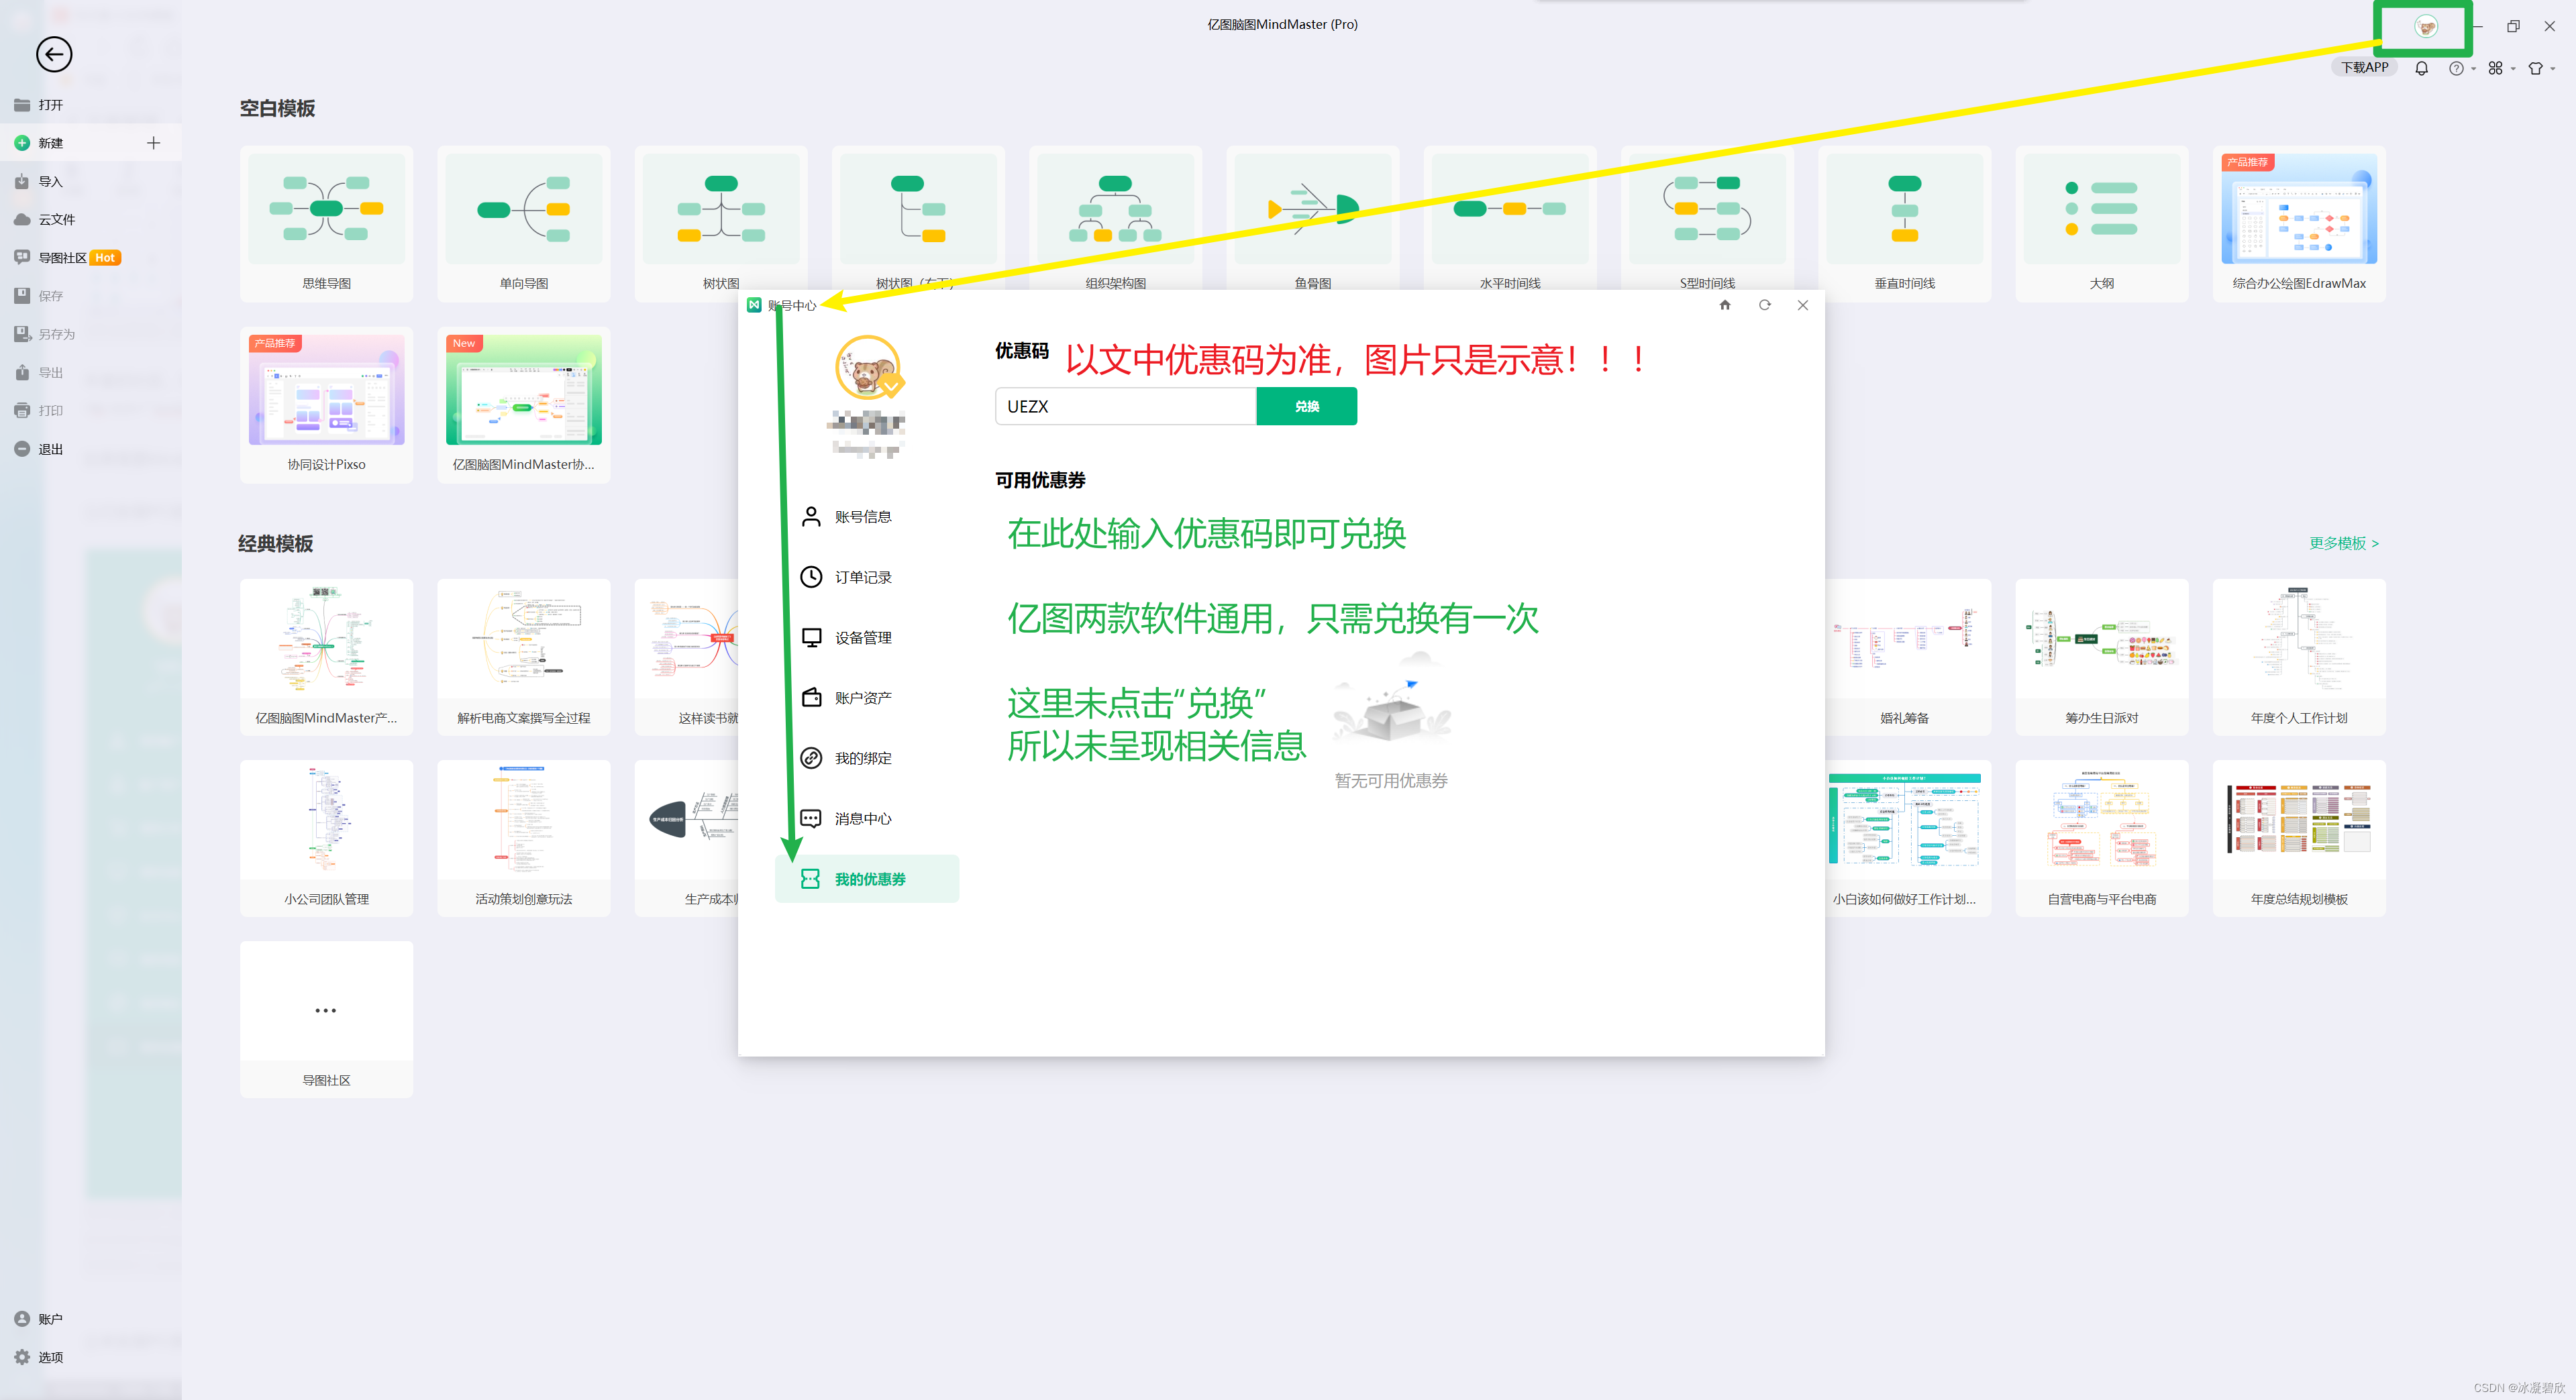Choose the 垂直时间线 template

pos(1904,224)
